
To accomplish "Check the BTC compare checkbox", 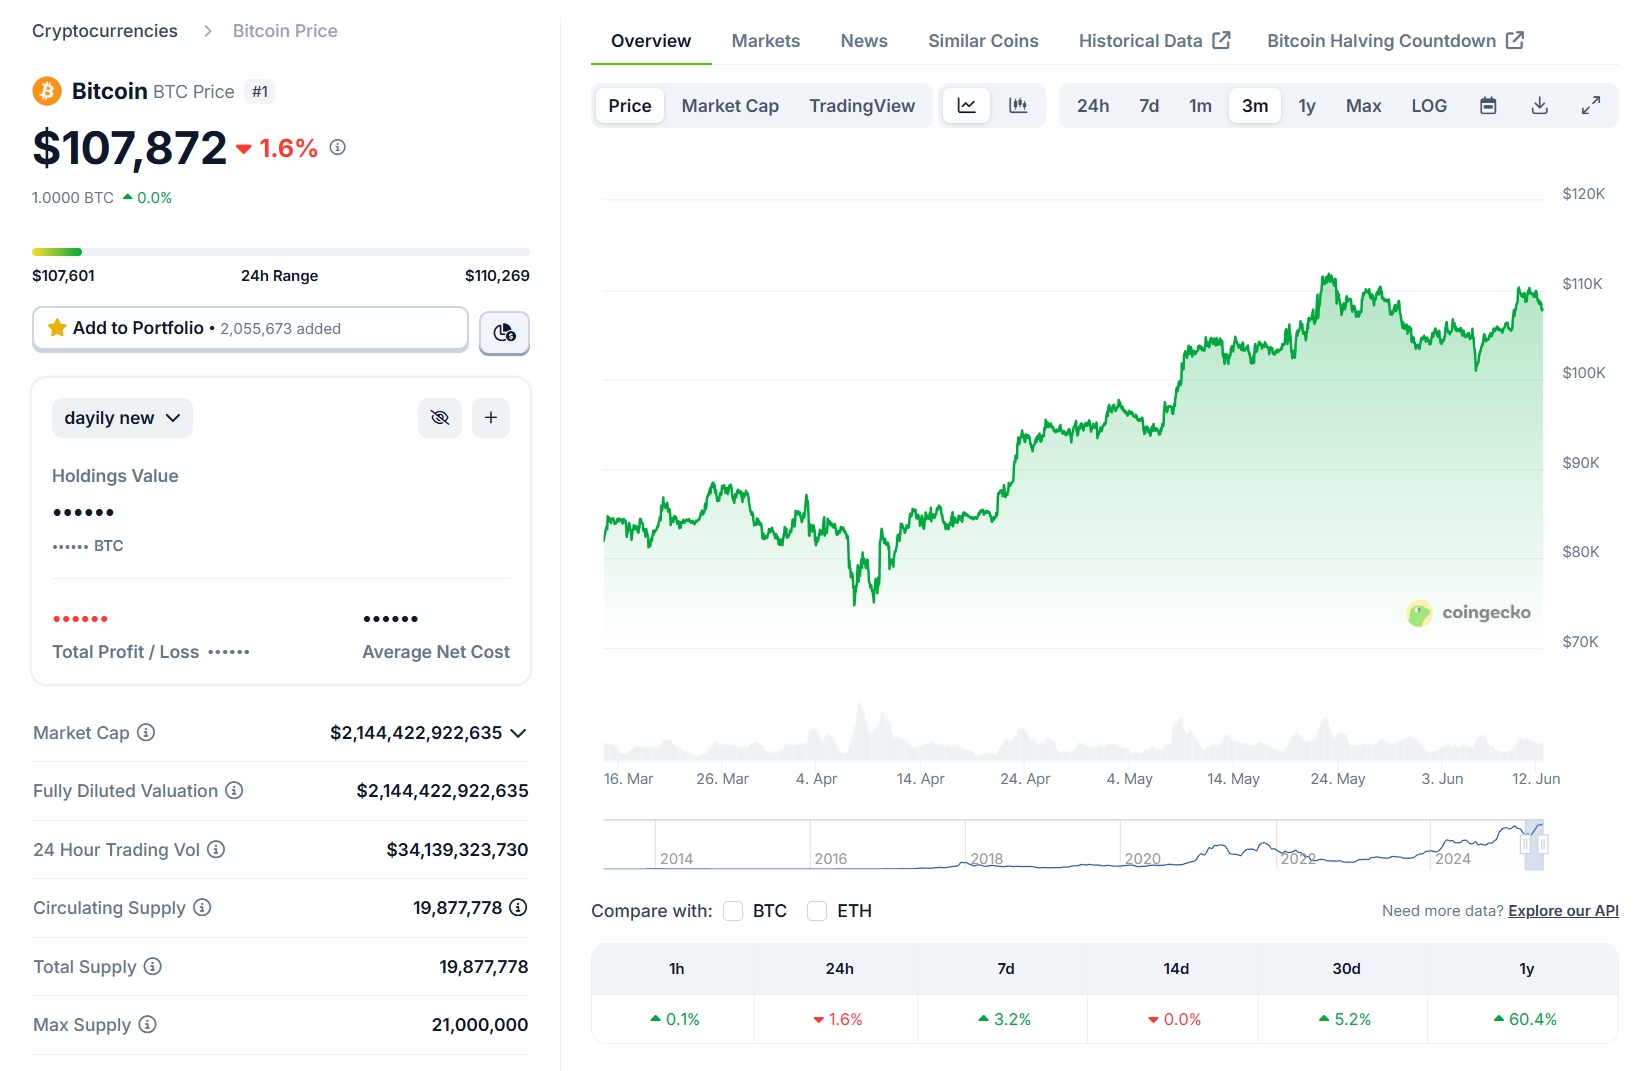I will click(733, 911).
